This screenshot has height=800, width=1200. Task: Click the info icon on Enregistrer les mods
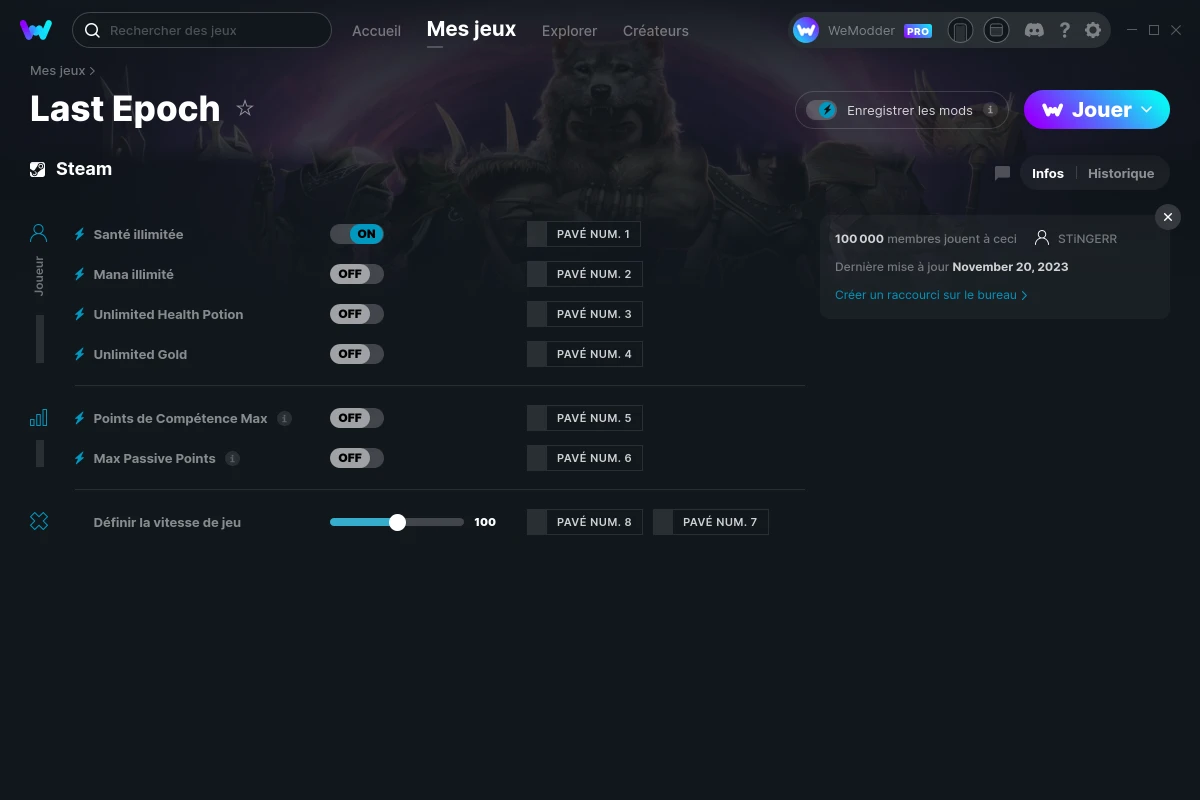[x=990, y=110]
